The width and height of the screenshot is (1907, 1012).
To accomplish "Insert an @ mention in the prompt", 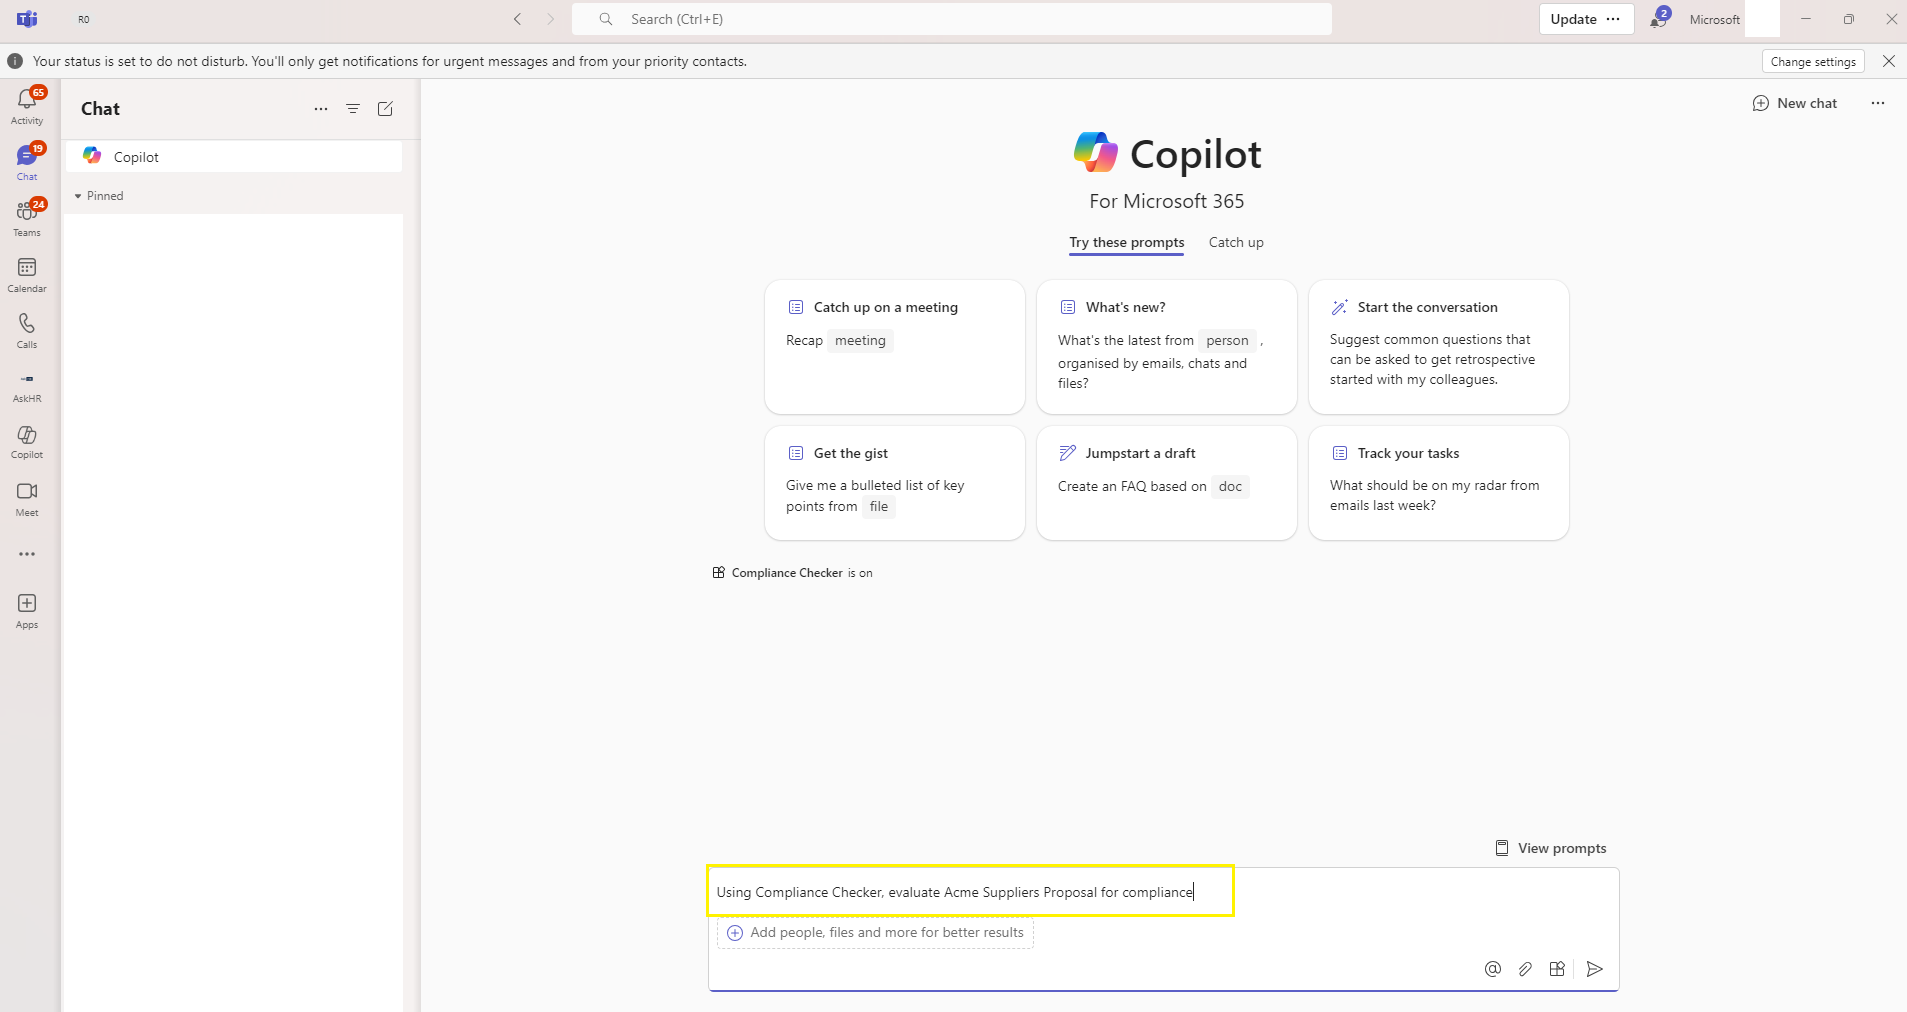I will click(x=1493, y=969).
